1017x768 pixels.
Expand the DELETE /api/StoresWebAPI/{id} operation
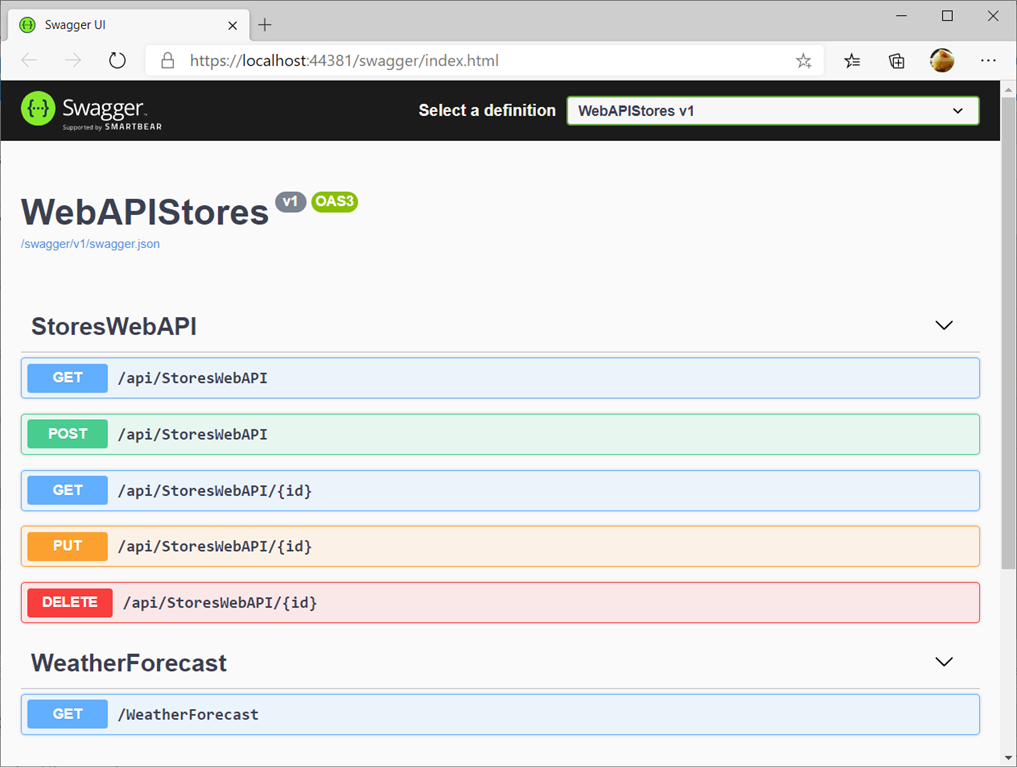tap(500, 602)
